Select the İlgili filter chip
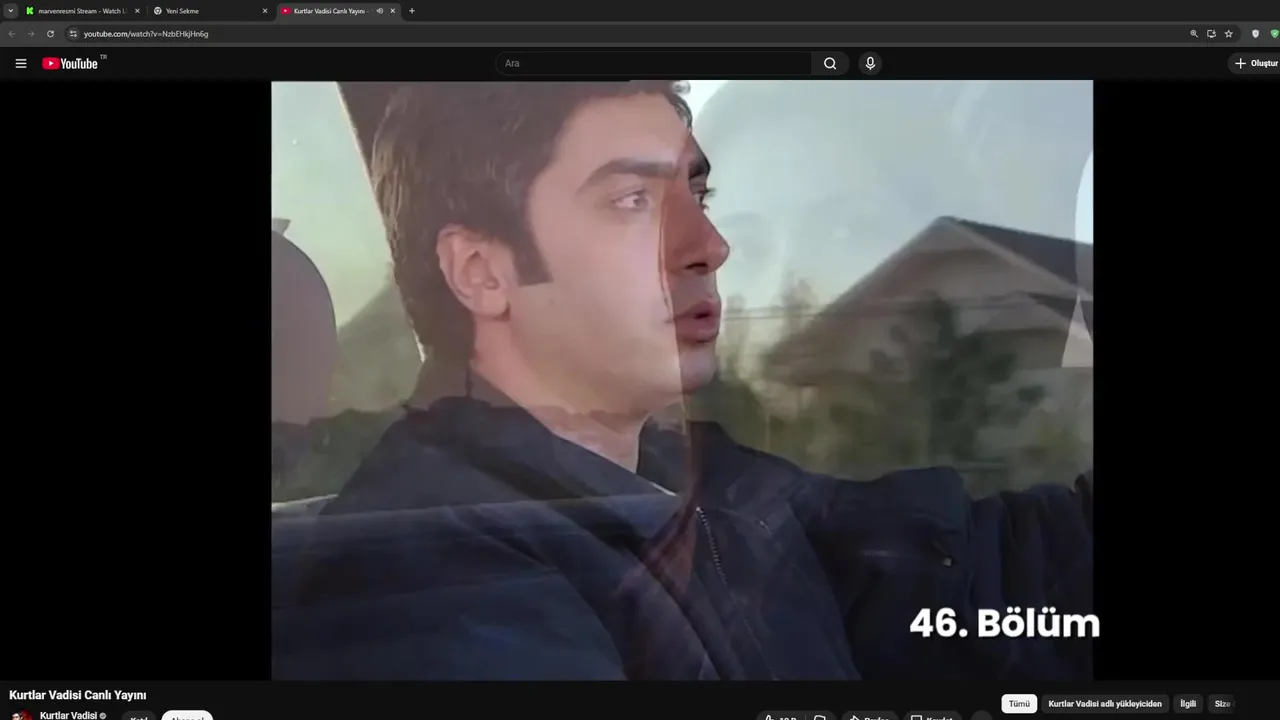The height and width of the screenshot is (720, 1280). point(1188,704)
